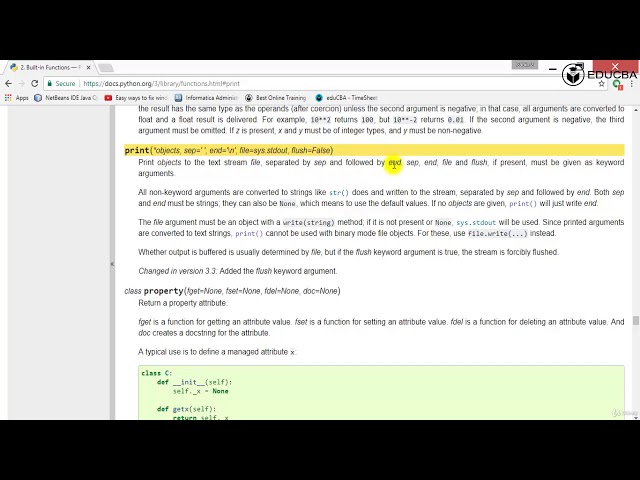The image size is (640, 480).
Task: Click the 'class C:' code line
Action: coord(157,373)
